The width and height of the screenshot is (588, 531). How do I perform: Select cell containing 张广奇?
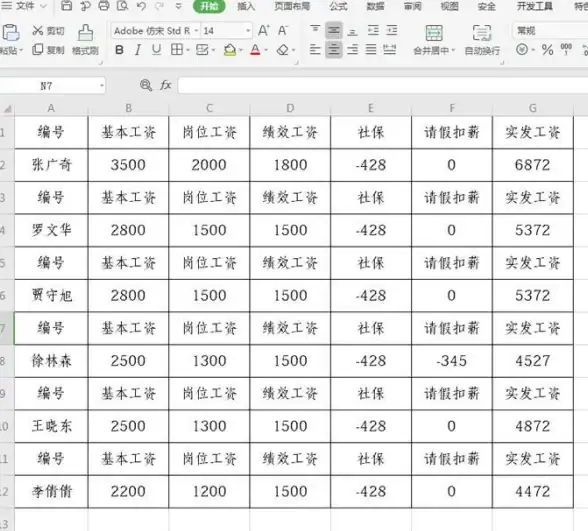51,165
